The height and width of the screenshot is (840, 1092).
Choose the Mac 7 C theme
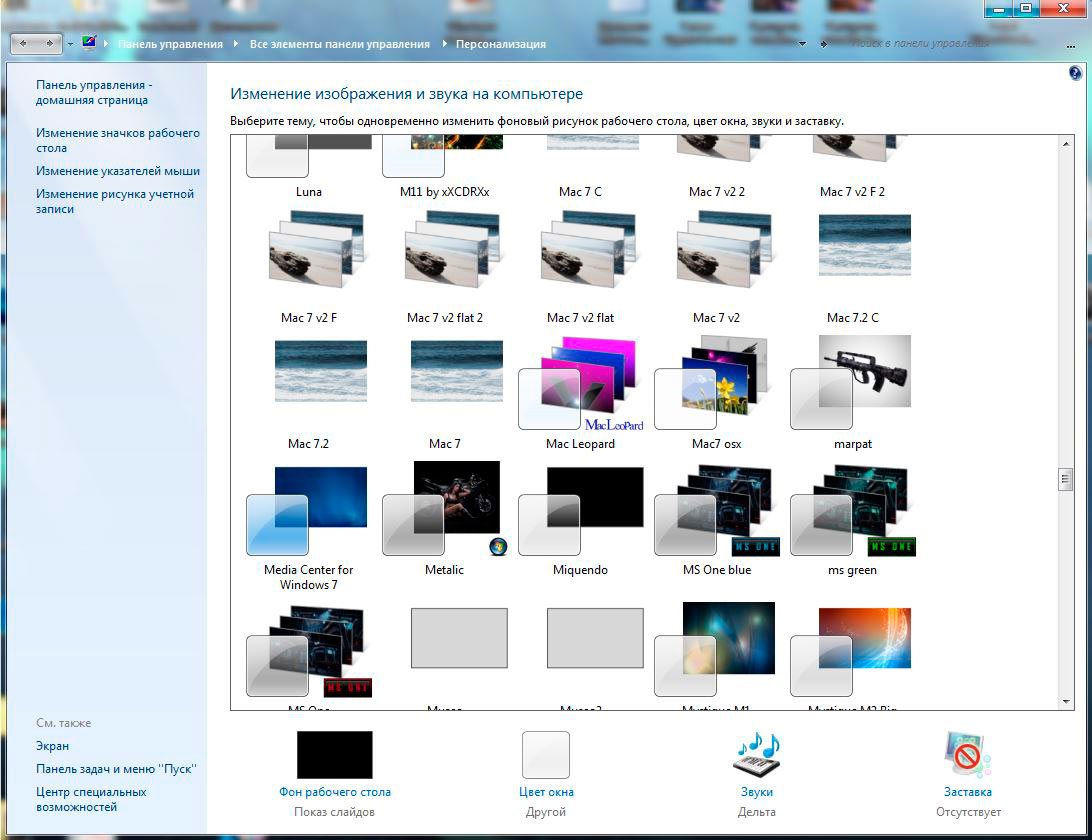tap(580, 167)
